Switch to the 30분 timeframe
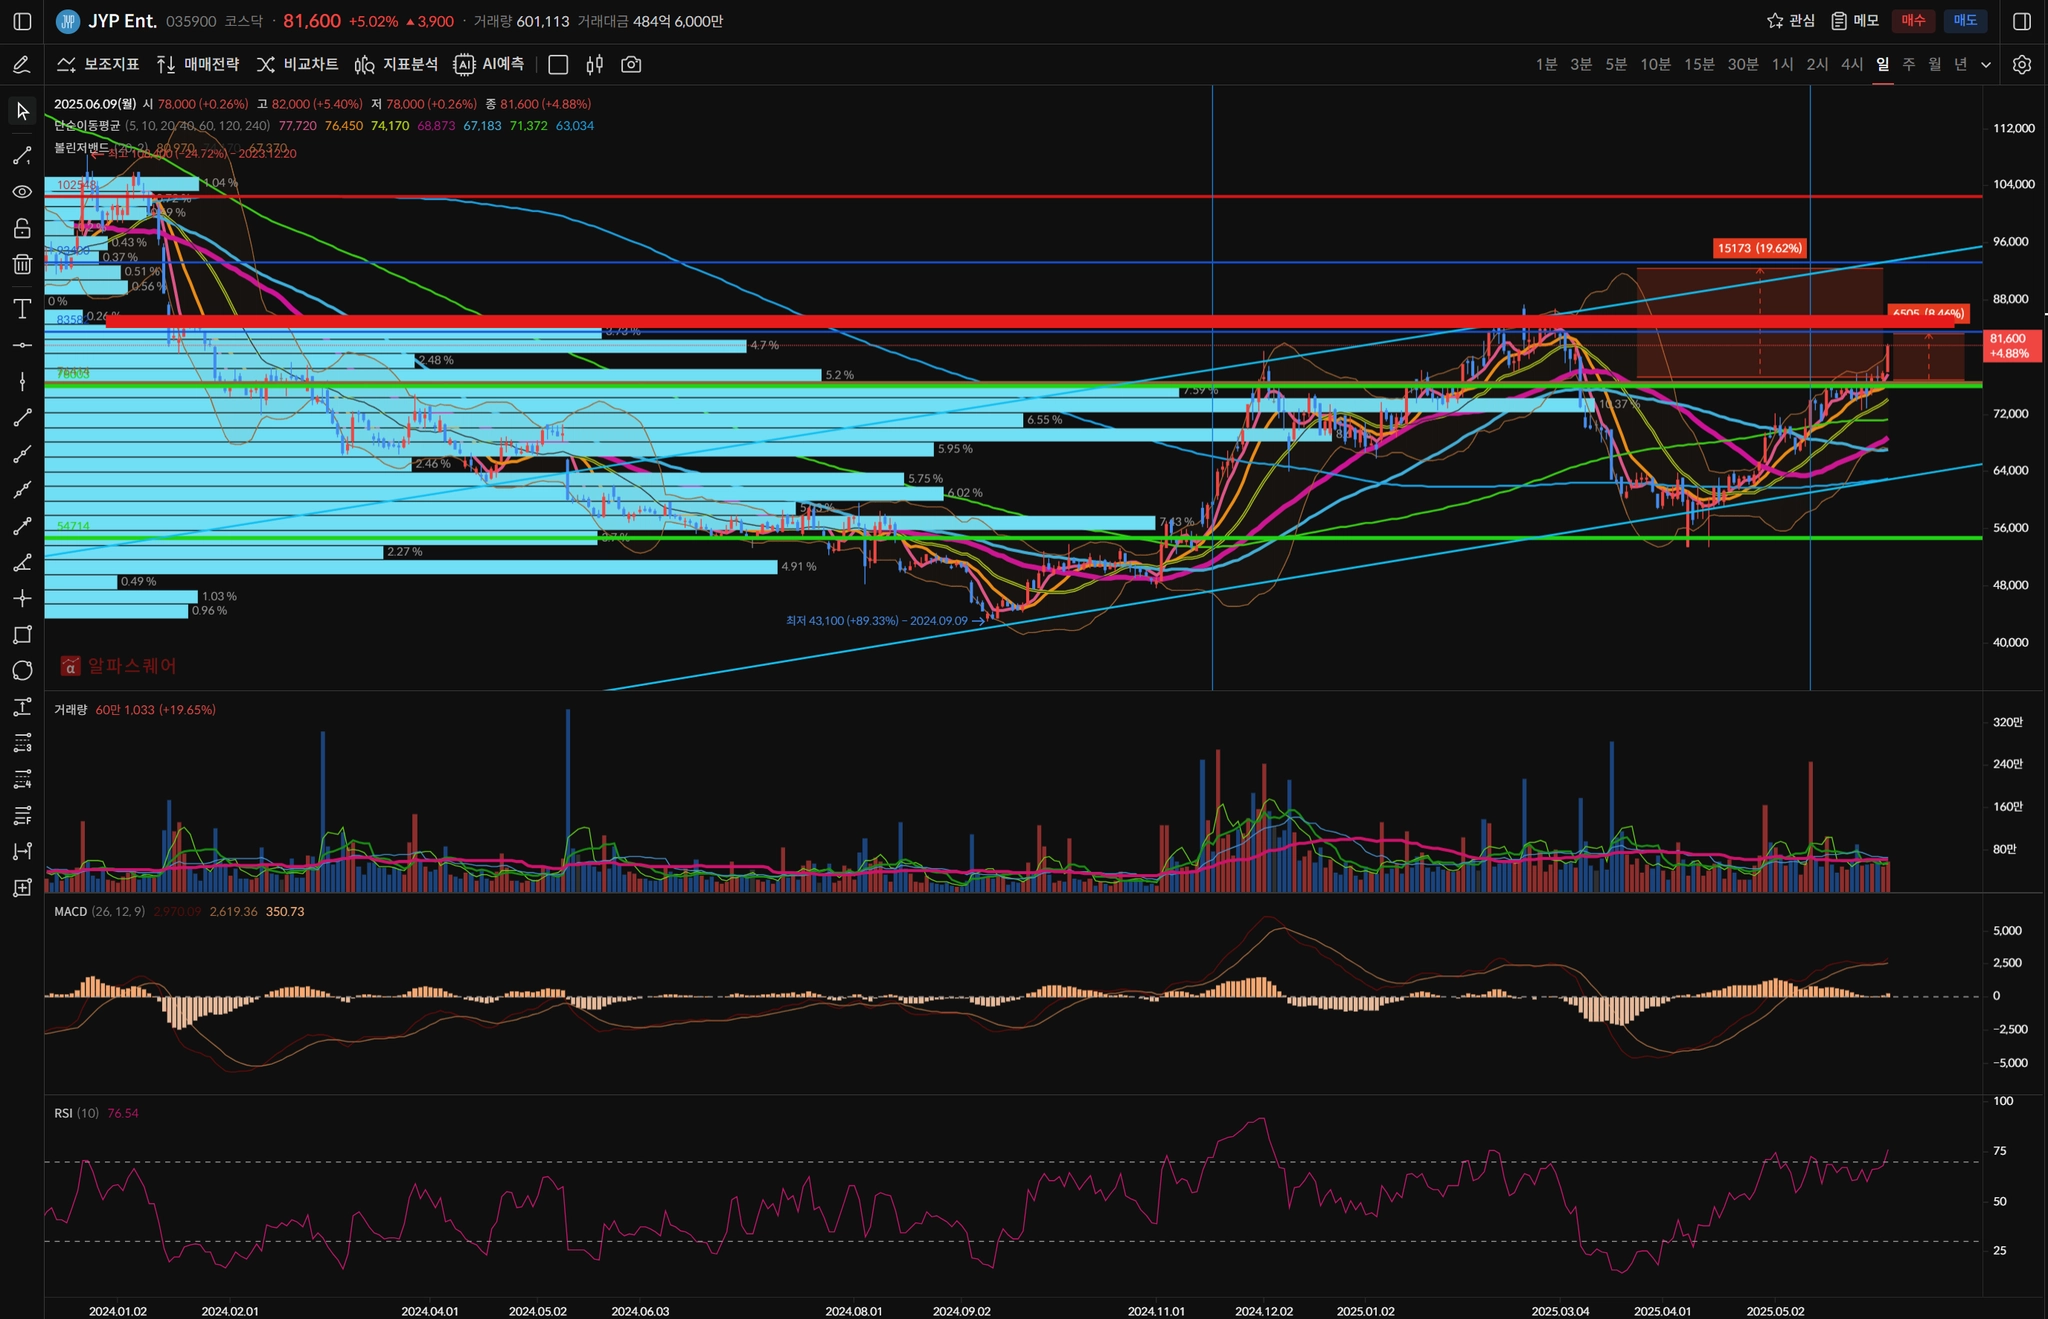This screenshot has height=1319, width=2048. point(1742,65)
